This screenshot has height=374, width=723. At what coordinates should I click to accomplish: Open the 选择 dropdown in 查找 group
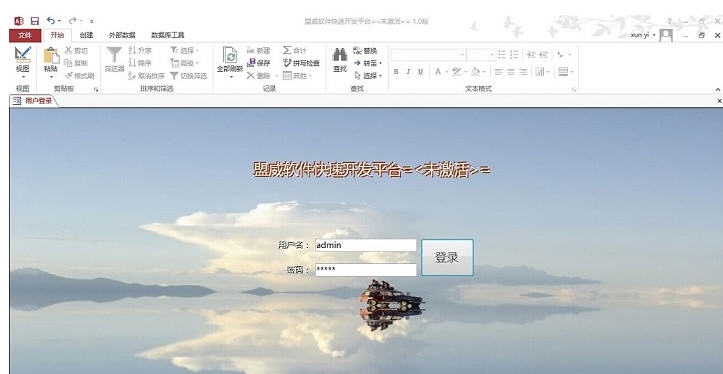point(368,76)
